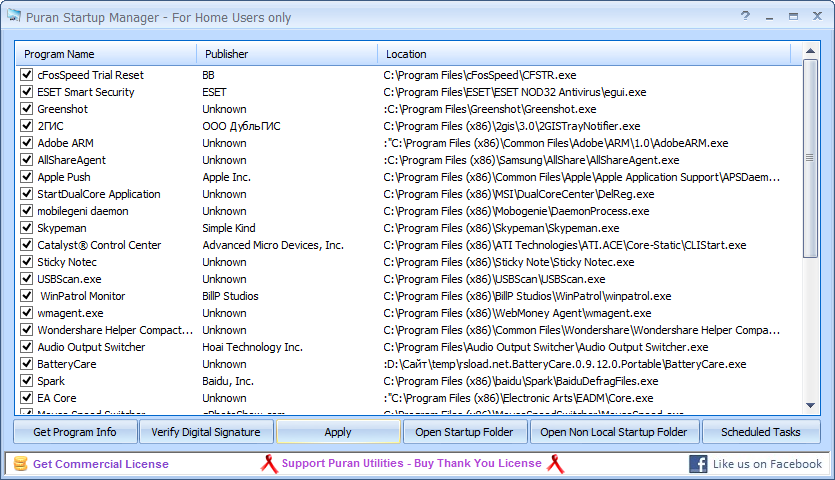Viewport: 835px width, 480px height.
Task: Open Non Local Startup Folder
Action: tap(614, 432)
